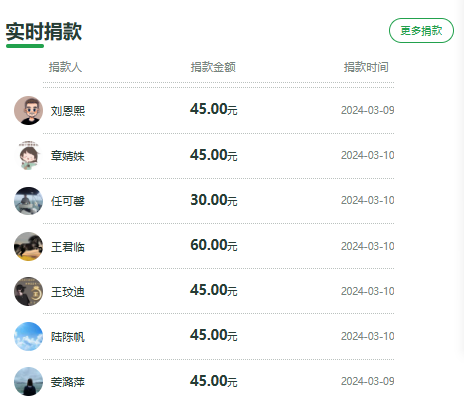Click the 实时捐款 section title
The height and width of the screenshot is (407, 464).
44,32
